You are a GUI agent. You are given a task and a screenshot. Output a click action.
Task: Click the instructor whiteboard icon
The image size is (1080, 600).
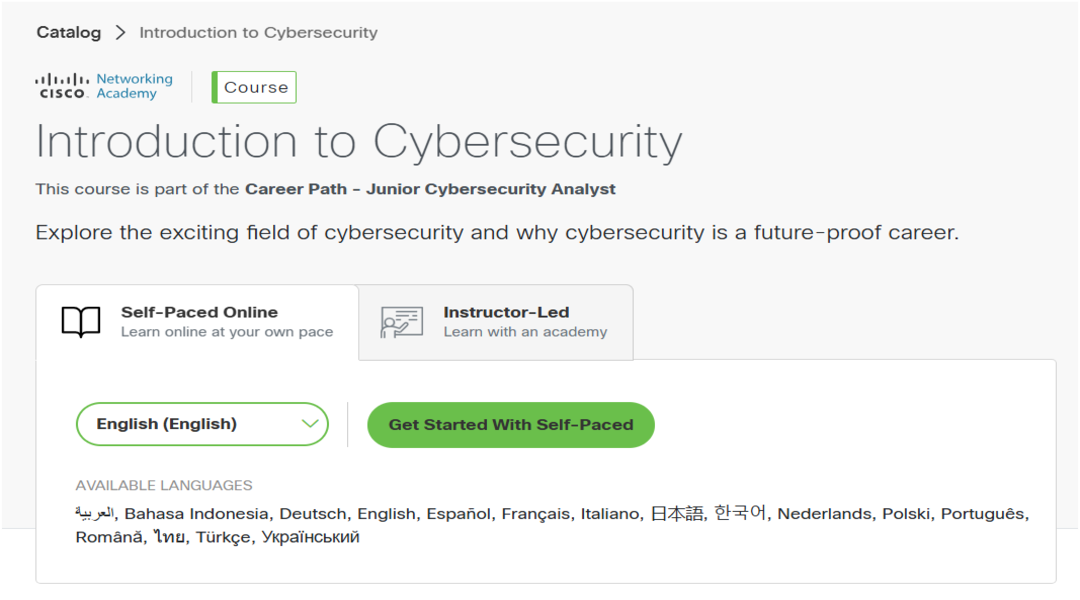tap(402, 322)
